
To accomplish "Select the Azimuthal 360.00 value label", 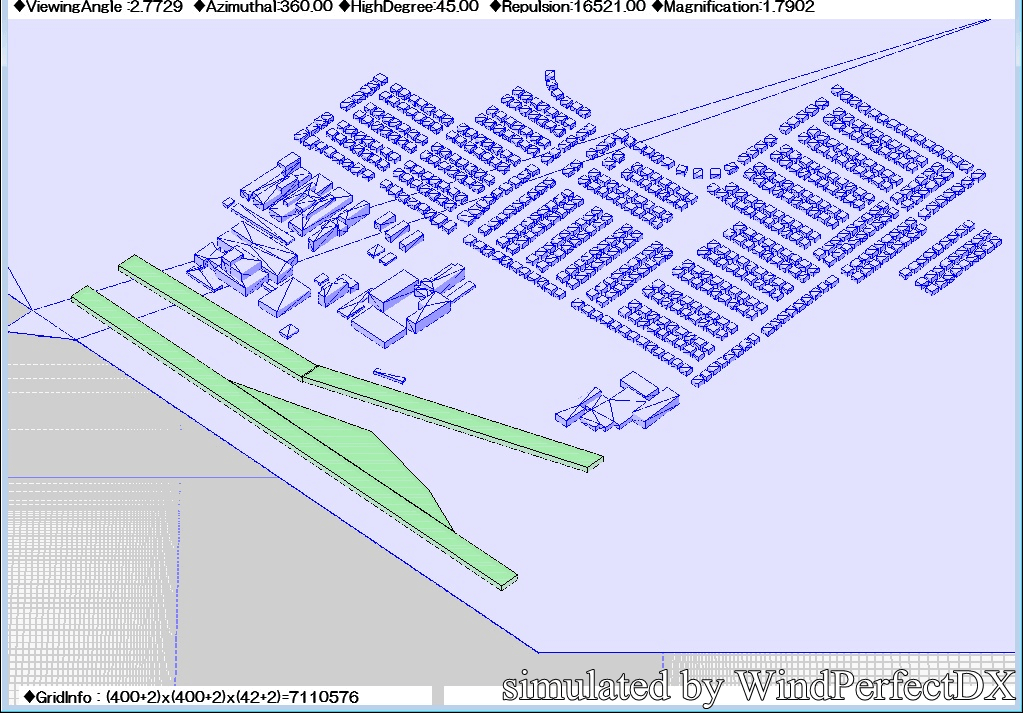I will point(263,7).
